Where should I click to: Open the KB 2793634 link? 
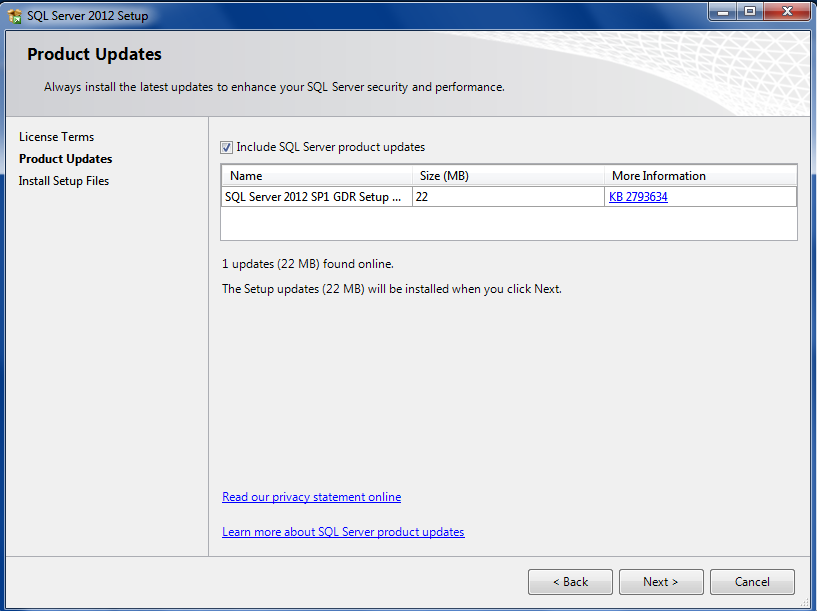pos(638,197)
